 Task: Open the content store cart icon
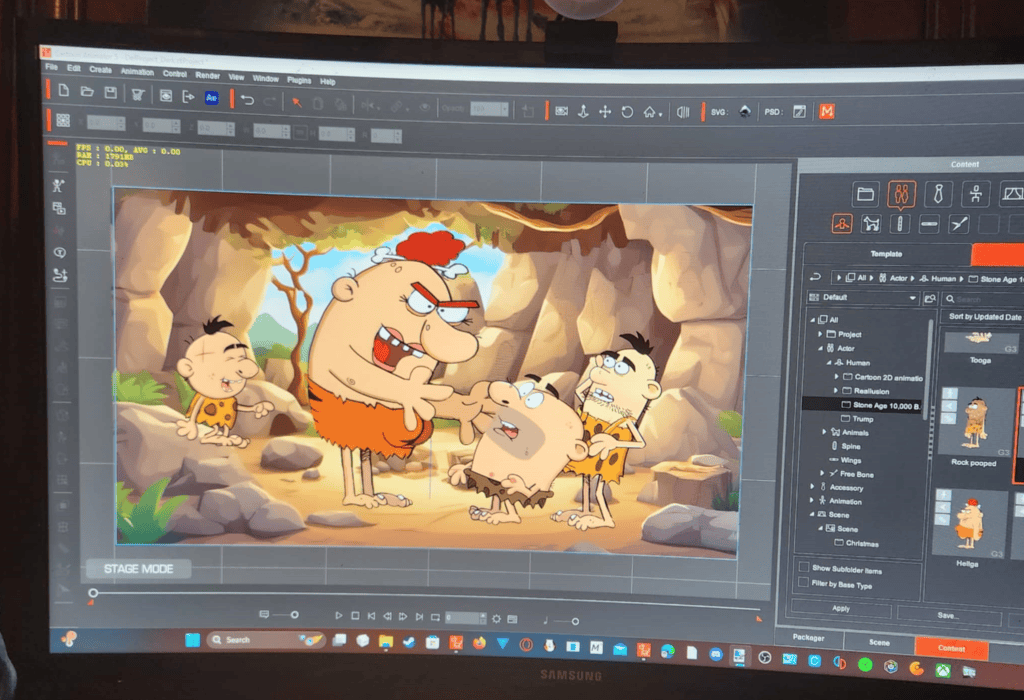[x=138, y=95]
